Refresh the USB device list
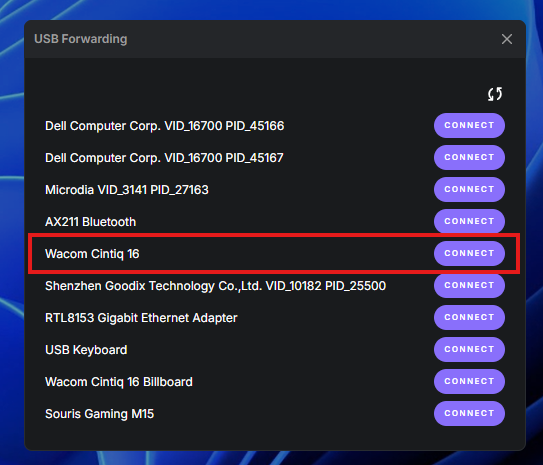Screen dimensions: 543x465 point(495,94)
